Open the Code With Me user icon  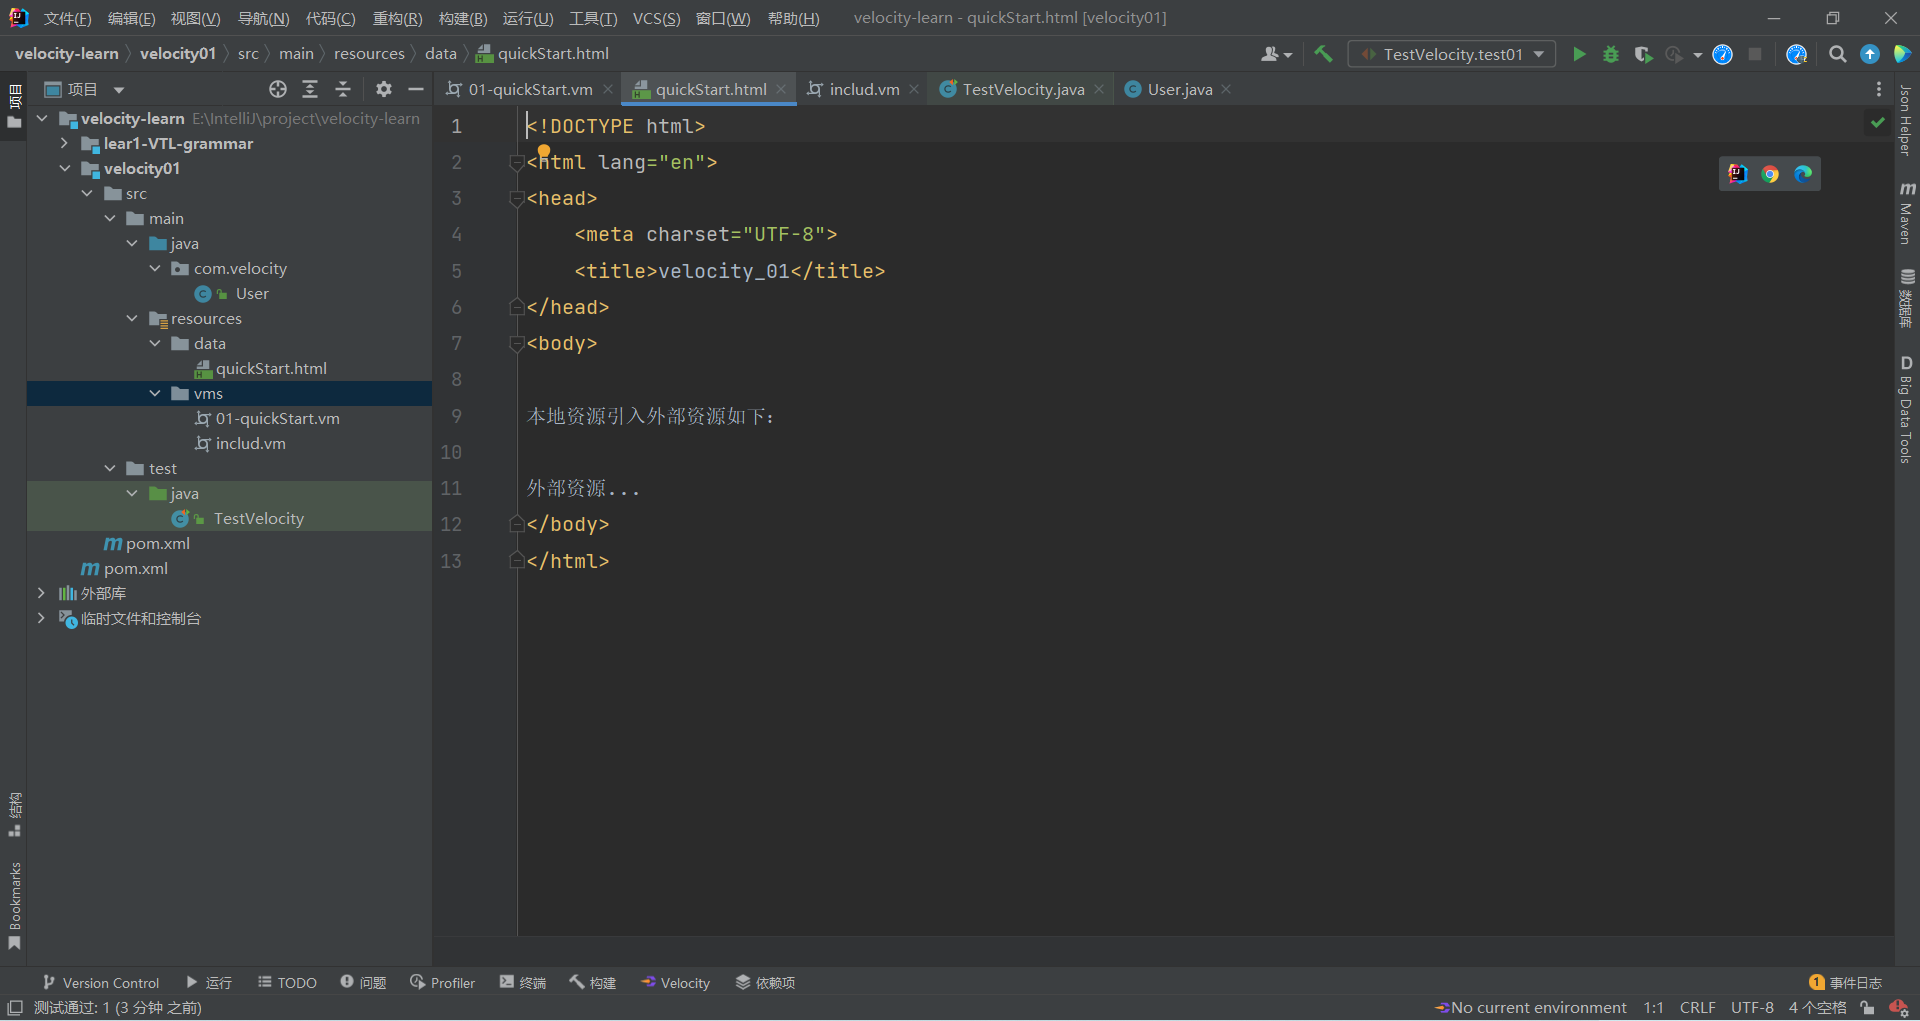pos(1276,54)
